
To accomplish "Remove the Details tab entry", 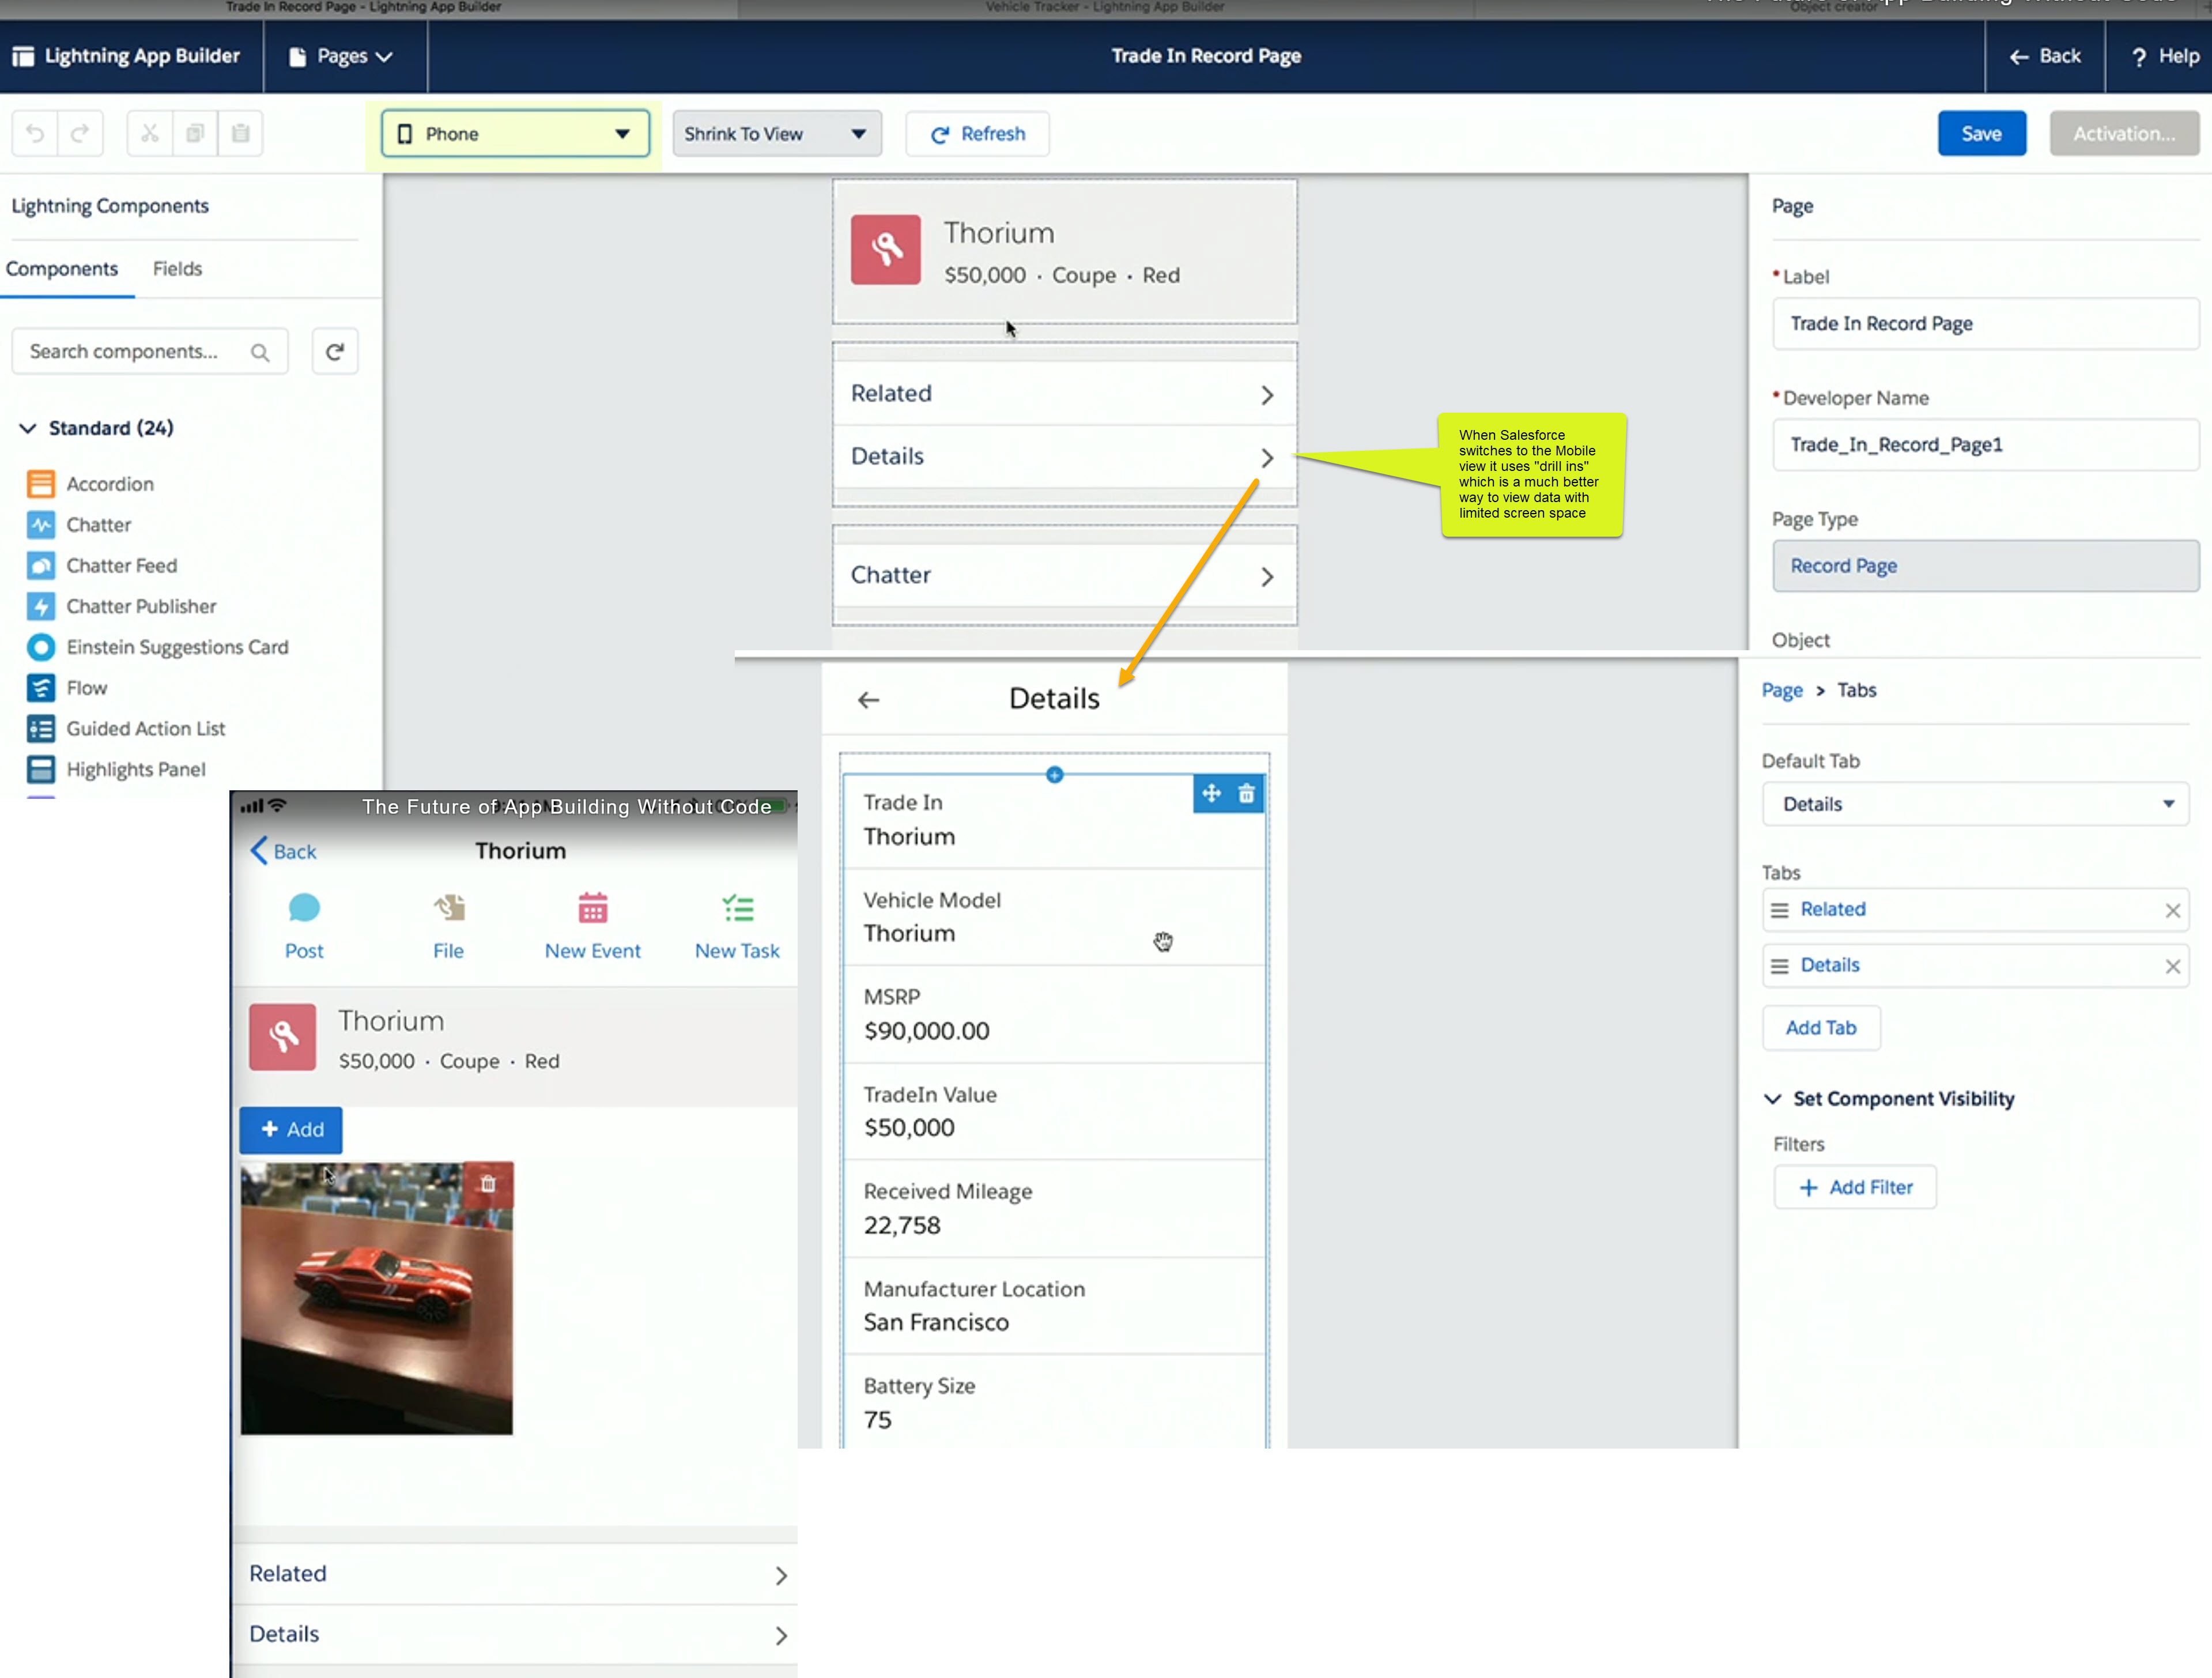I will pos(2172,966).
